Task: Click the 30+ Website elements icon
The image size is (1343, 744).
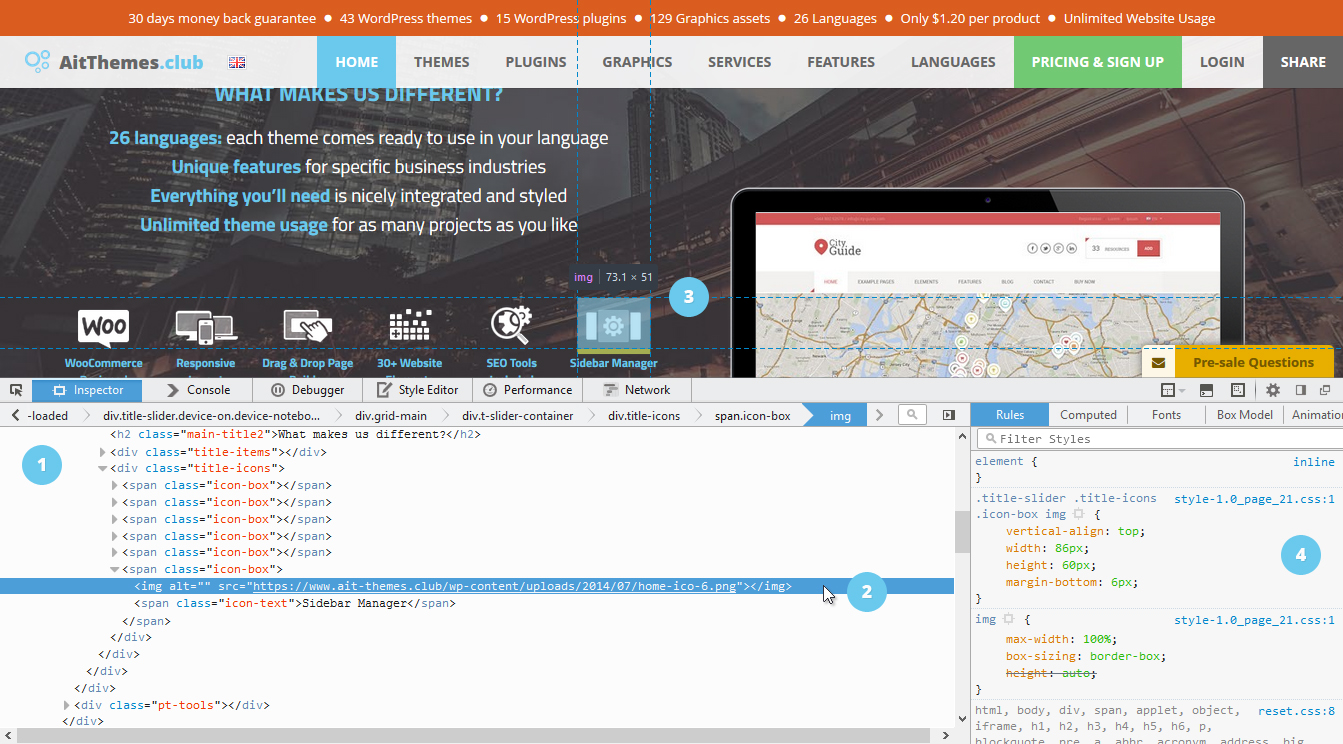Action: tap(410, 327)
